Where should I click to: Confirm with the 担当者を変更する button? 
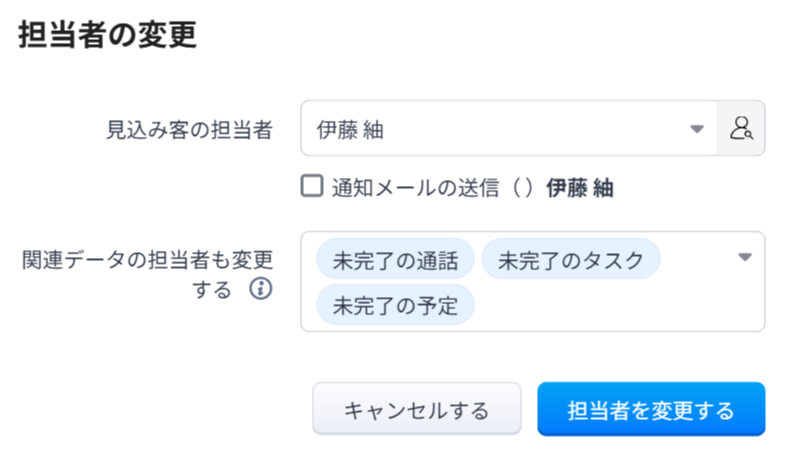(x=651, y=409)
